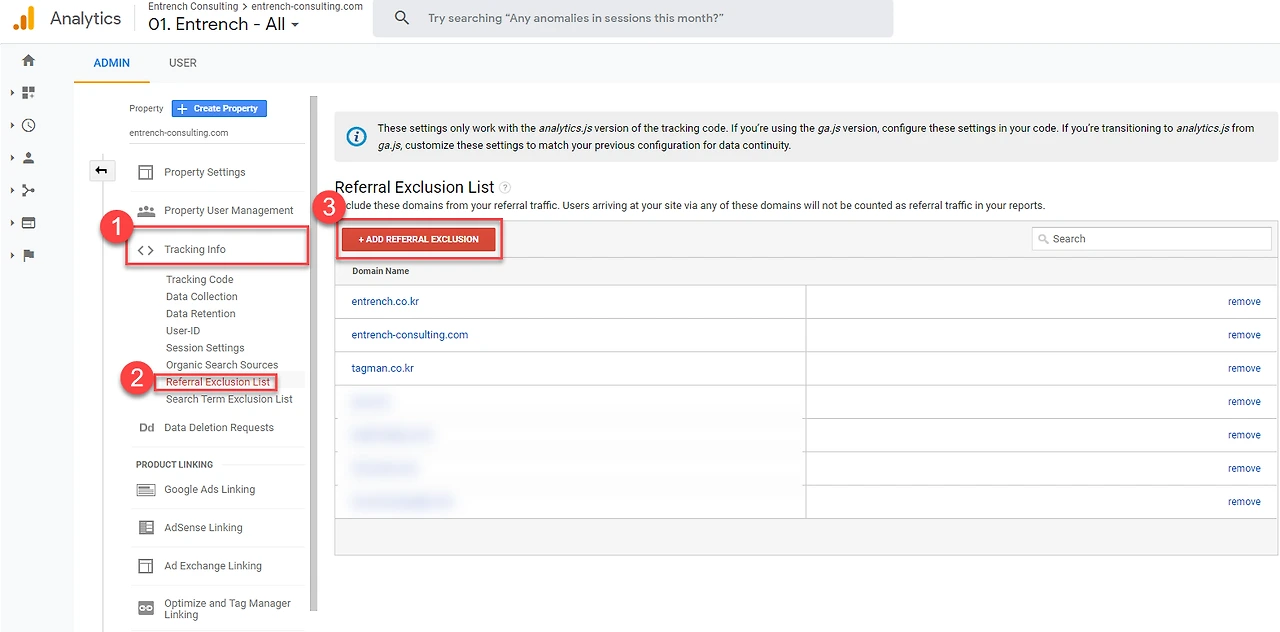Open Conversions flag icon in left rail
This screenshot has width=1280, height=632.
click(28, 255)
